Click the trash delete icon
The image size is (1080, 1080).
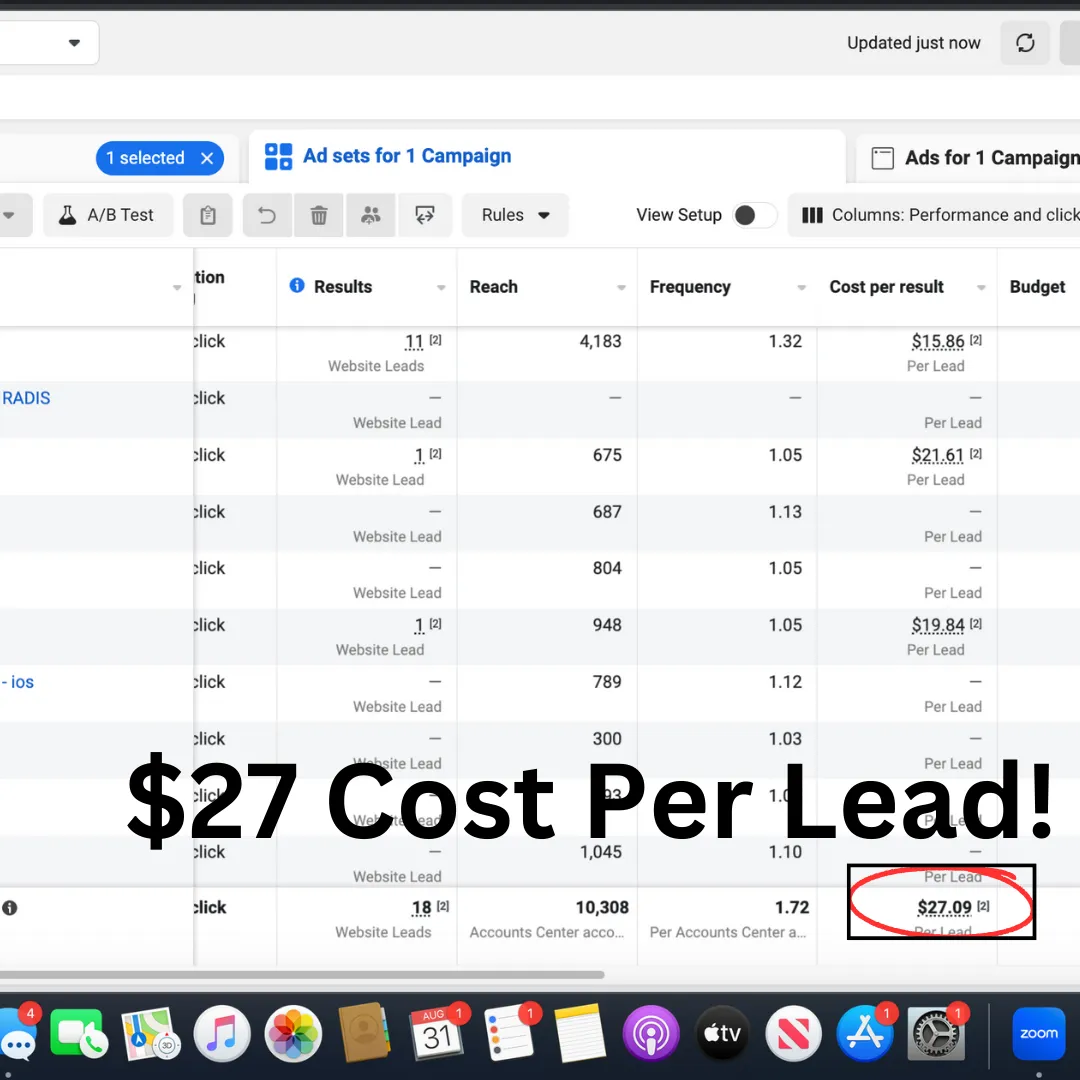coord(319,216)
